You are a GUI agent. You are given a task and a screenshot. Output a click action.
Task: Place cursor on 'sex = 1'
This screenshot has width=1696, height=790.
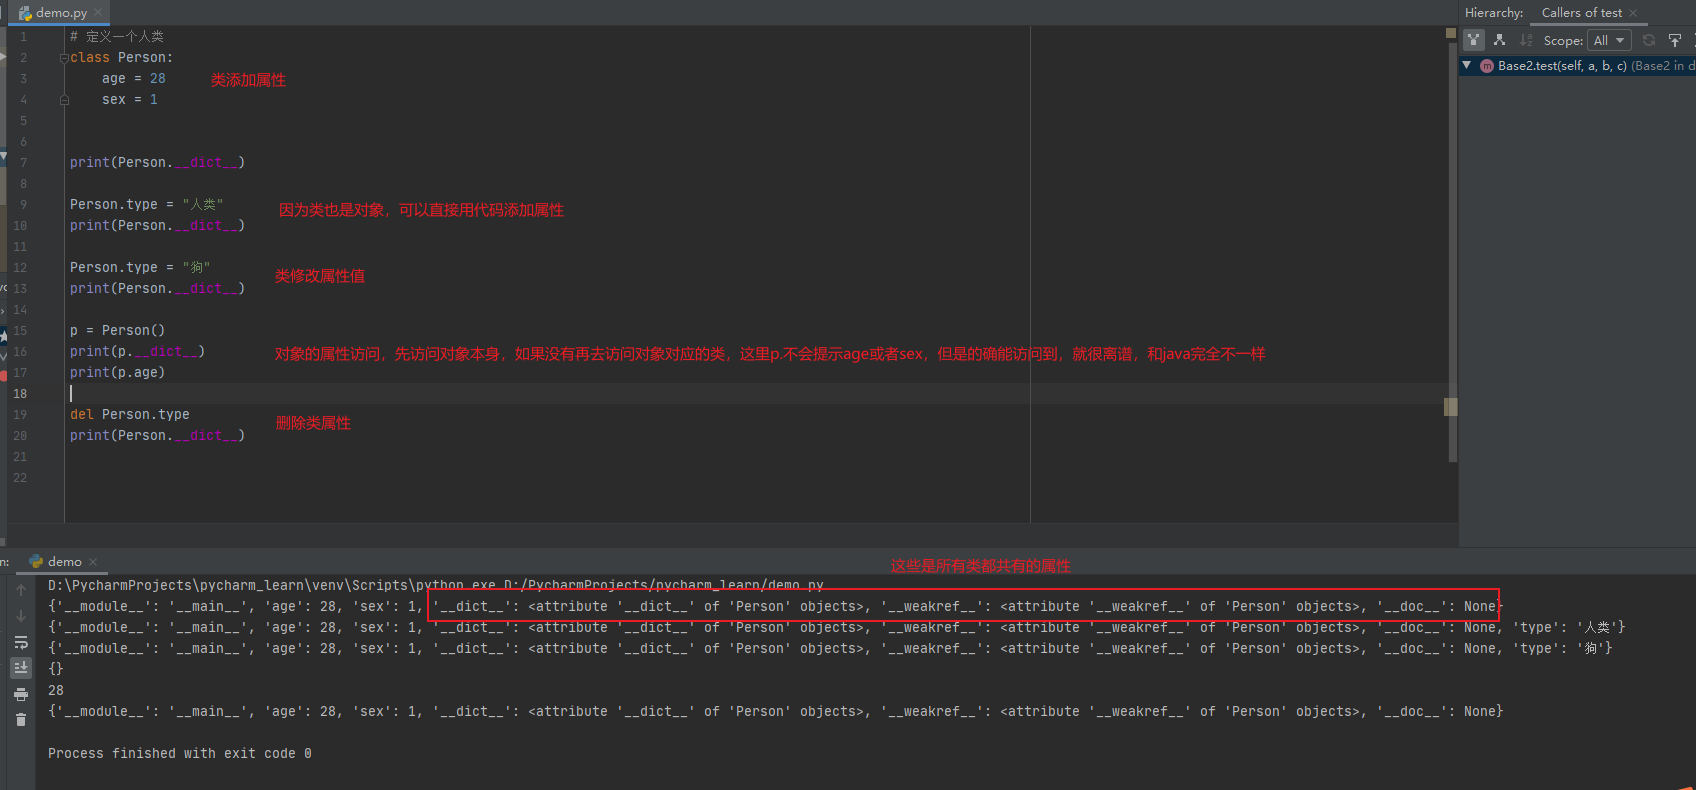click(129, 100)
